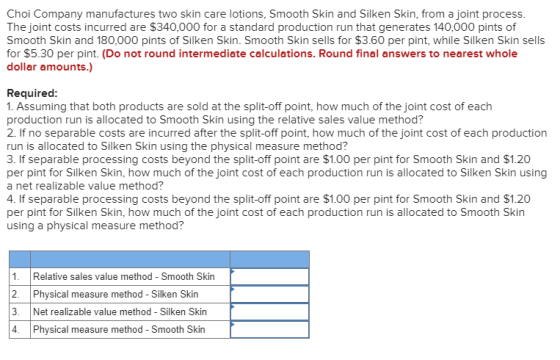Click the blue triangle marker in row 1 answer cell
The image size is (560, 360).
click(x=232, y=271)
